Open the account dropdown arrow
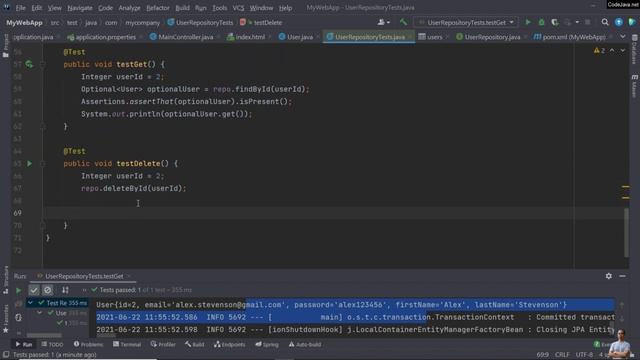Viewport: 640px width, 360px height. pyautogui.click(x=388, y=22)
